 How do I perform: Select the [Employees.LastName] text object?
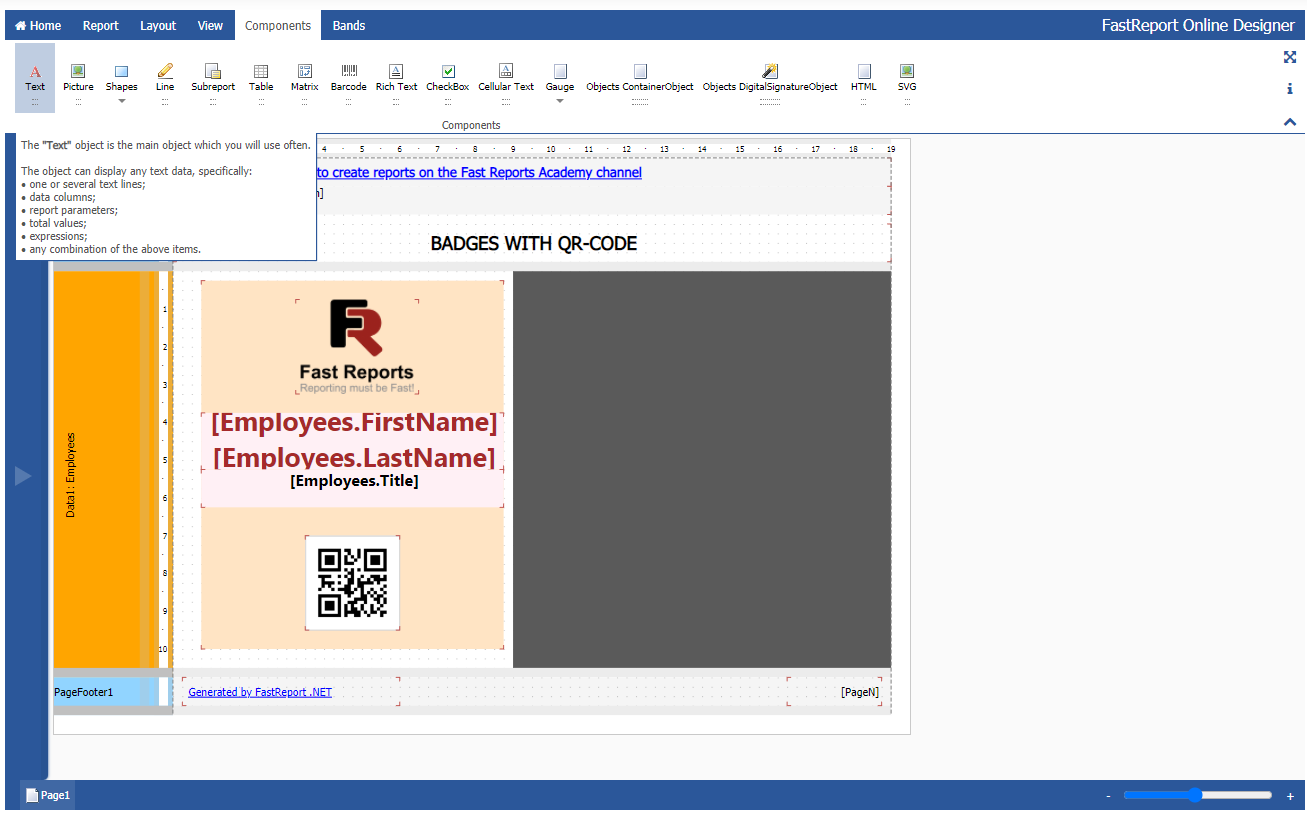coord(354,458)
